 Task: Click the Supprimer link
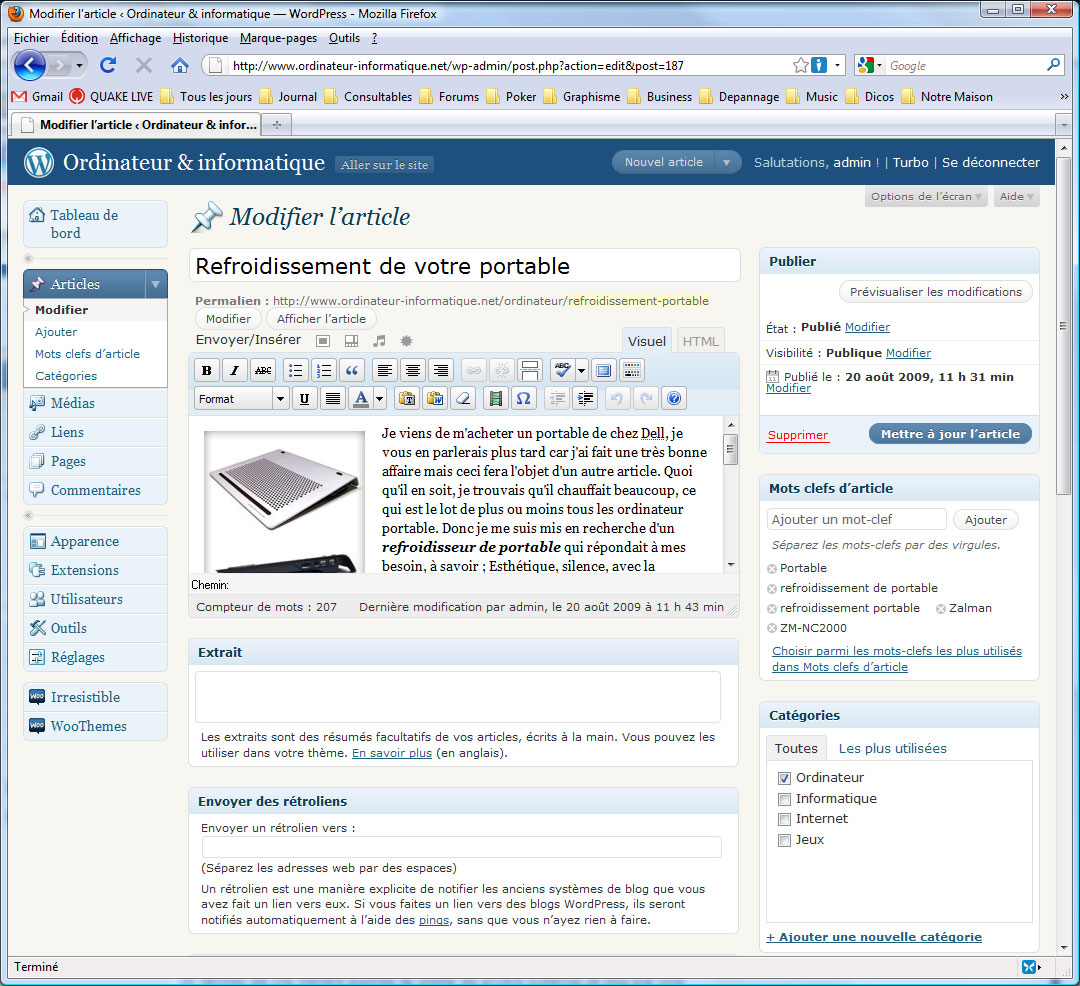(x=798, y=435)
